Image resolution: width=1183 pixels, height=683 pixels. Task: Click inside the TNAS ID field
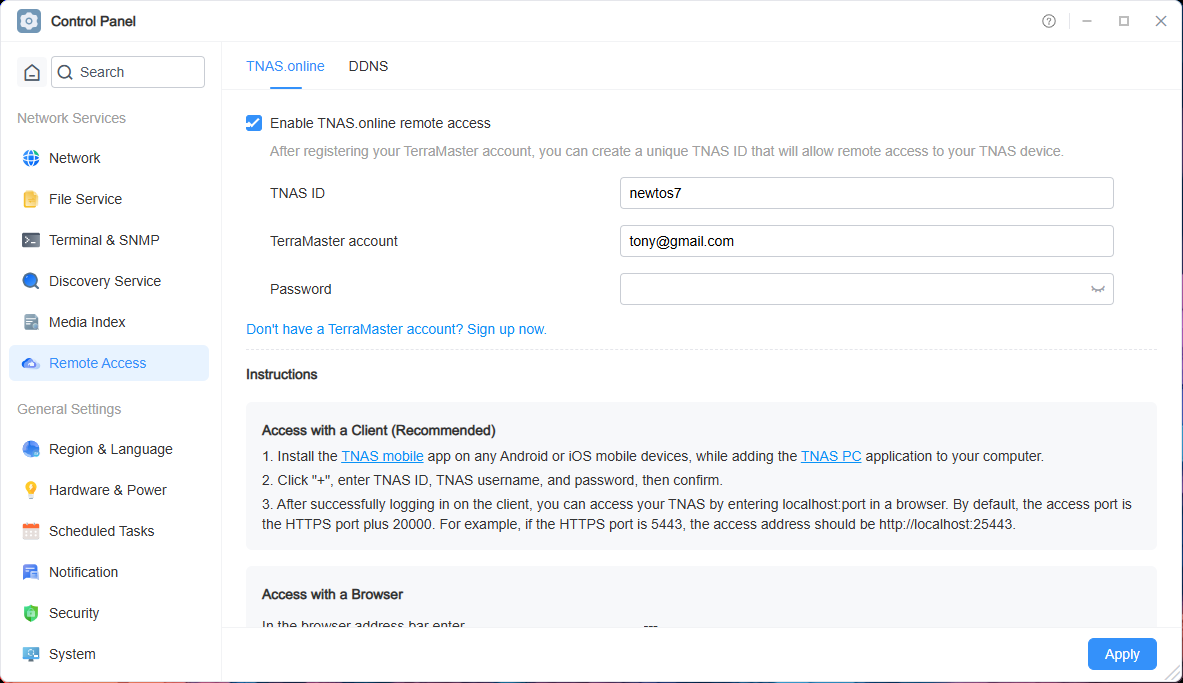pyautogui.click(x=866, y=192)
